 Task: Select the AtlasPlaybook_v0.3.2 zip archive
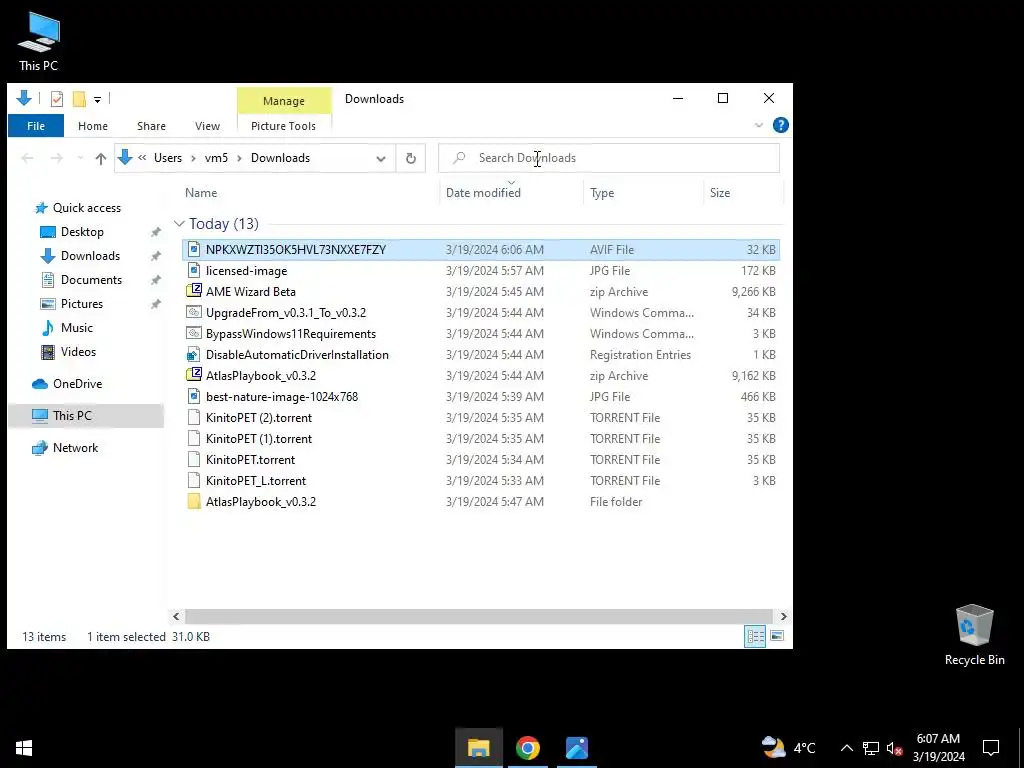coord(481,376)
